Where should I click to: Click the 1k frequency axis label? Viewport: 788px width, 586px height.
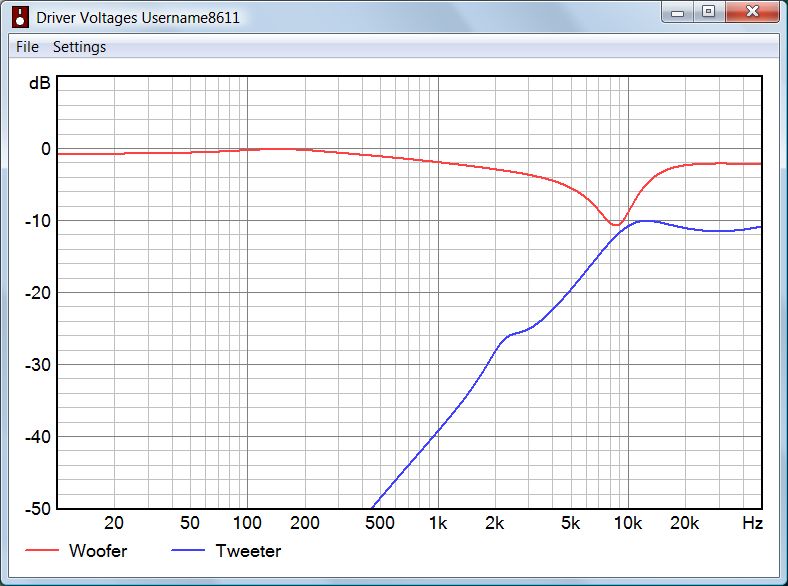[438, 523]
